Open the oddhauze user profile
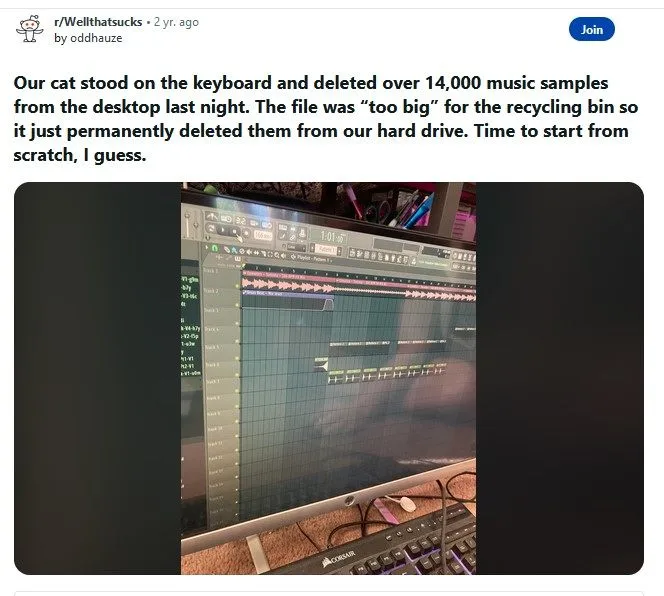This screenshot has width=664, height=596. pos(96,38)
